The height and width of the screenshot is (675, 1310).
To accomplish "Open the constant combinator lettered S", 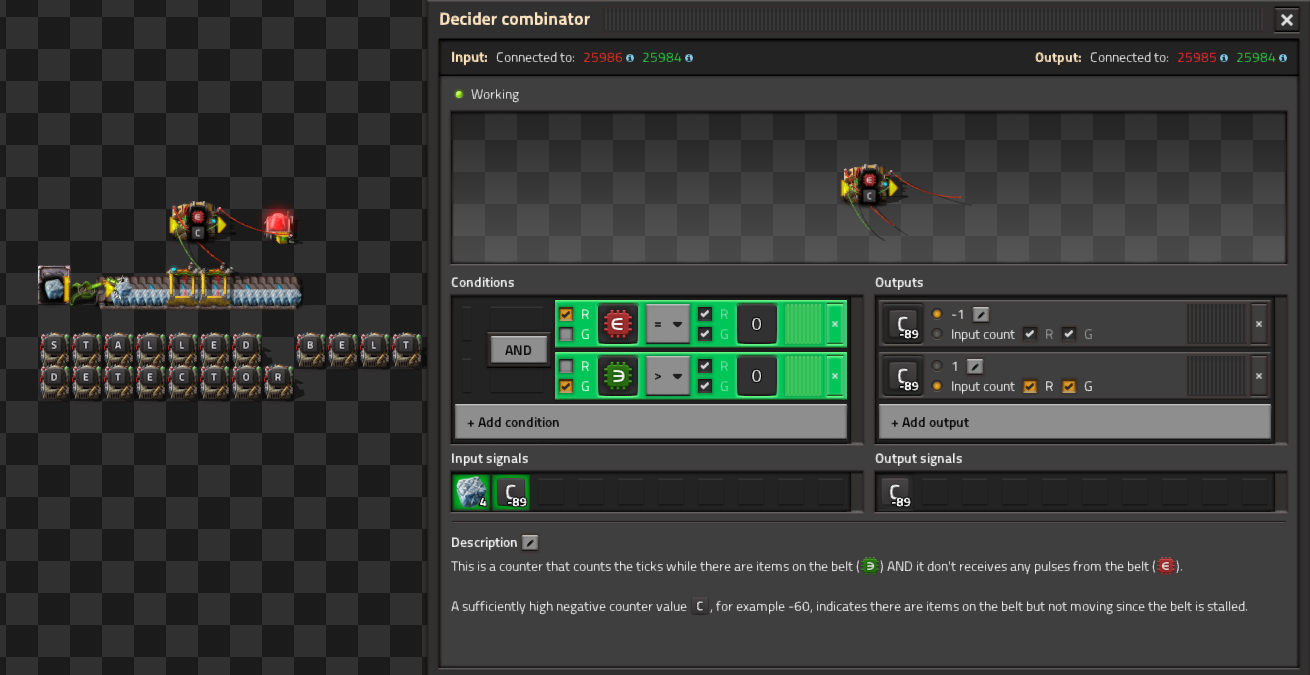I will (x=54, y=348).
